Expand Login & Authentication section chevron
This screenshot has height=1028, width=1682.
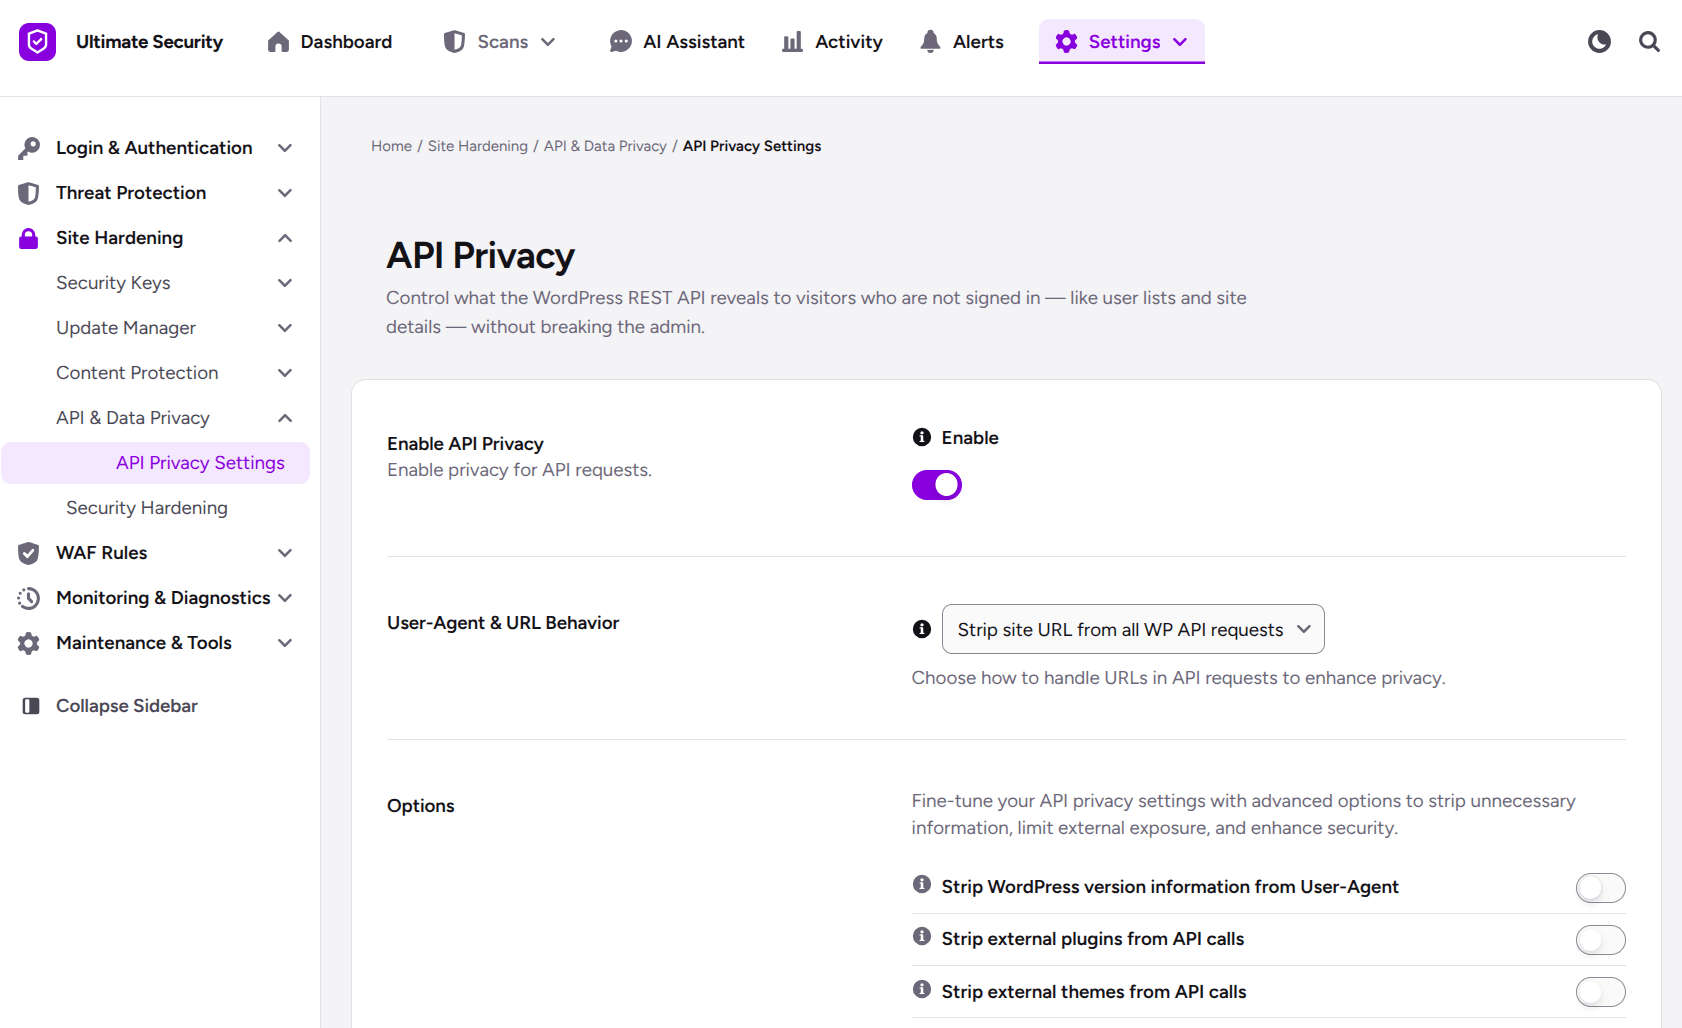click(x=285, y=148)
